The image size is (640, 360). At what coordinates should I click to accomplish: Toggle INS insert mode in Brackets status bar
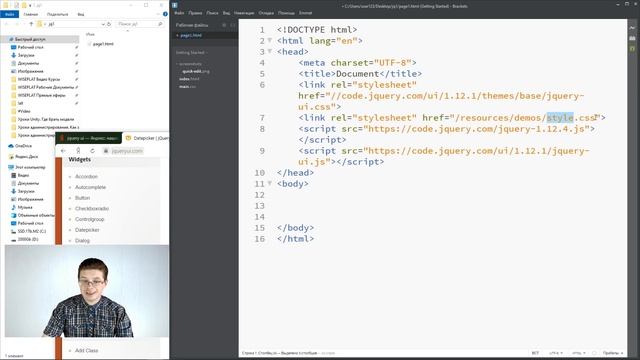click(x=535, y=353)
